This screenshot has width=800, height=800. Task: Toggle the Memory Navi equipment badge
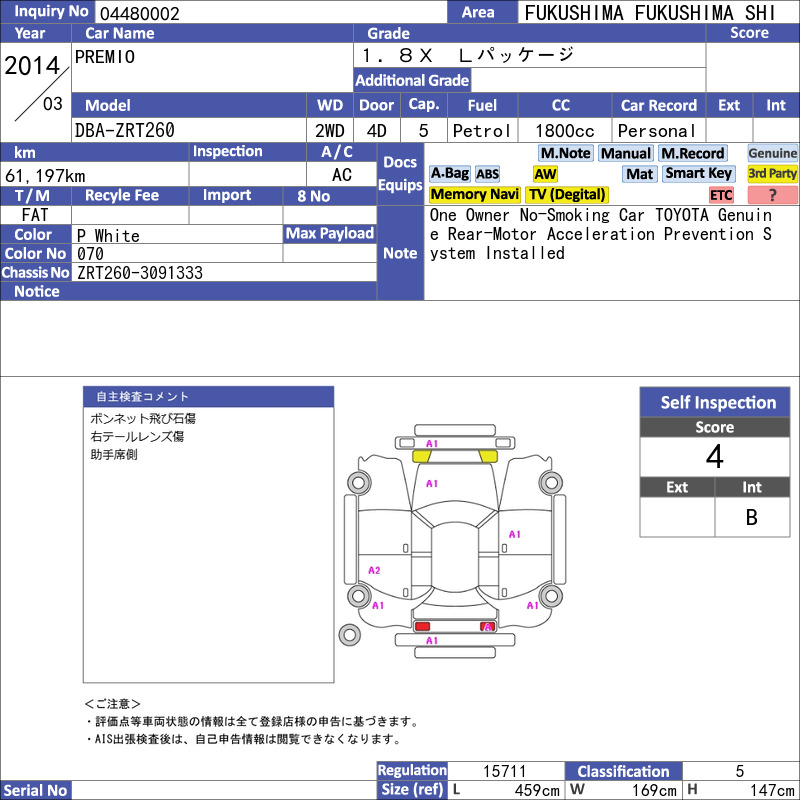(475, 195)
